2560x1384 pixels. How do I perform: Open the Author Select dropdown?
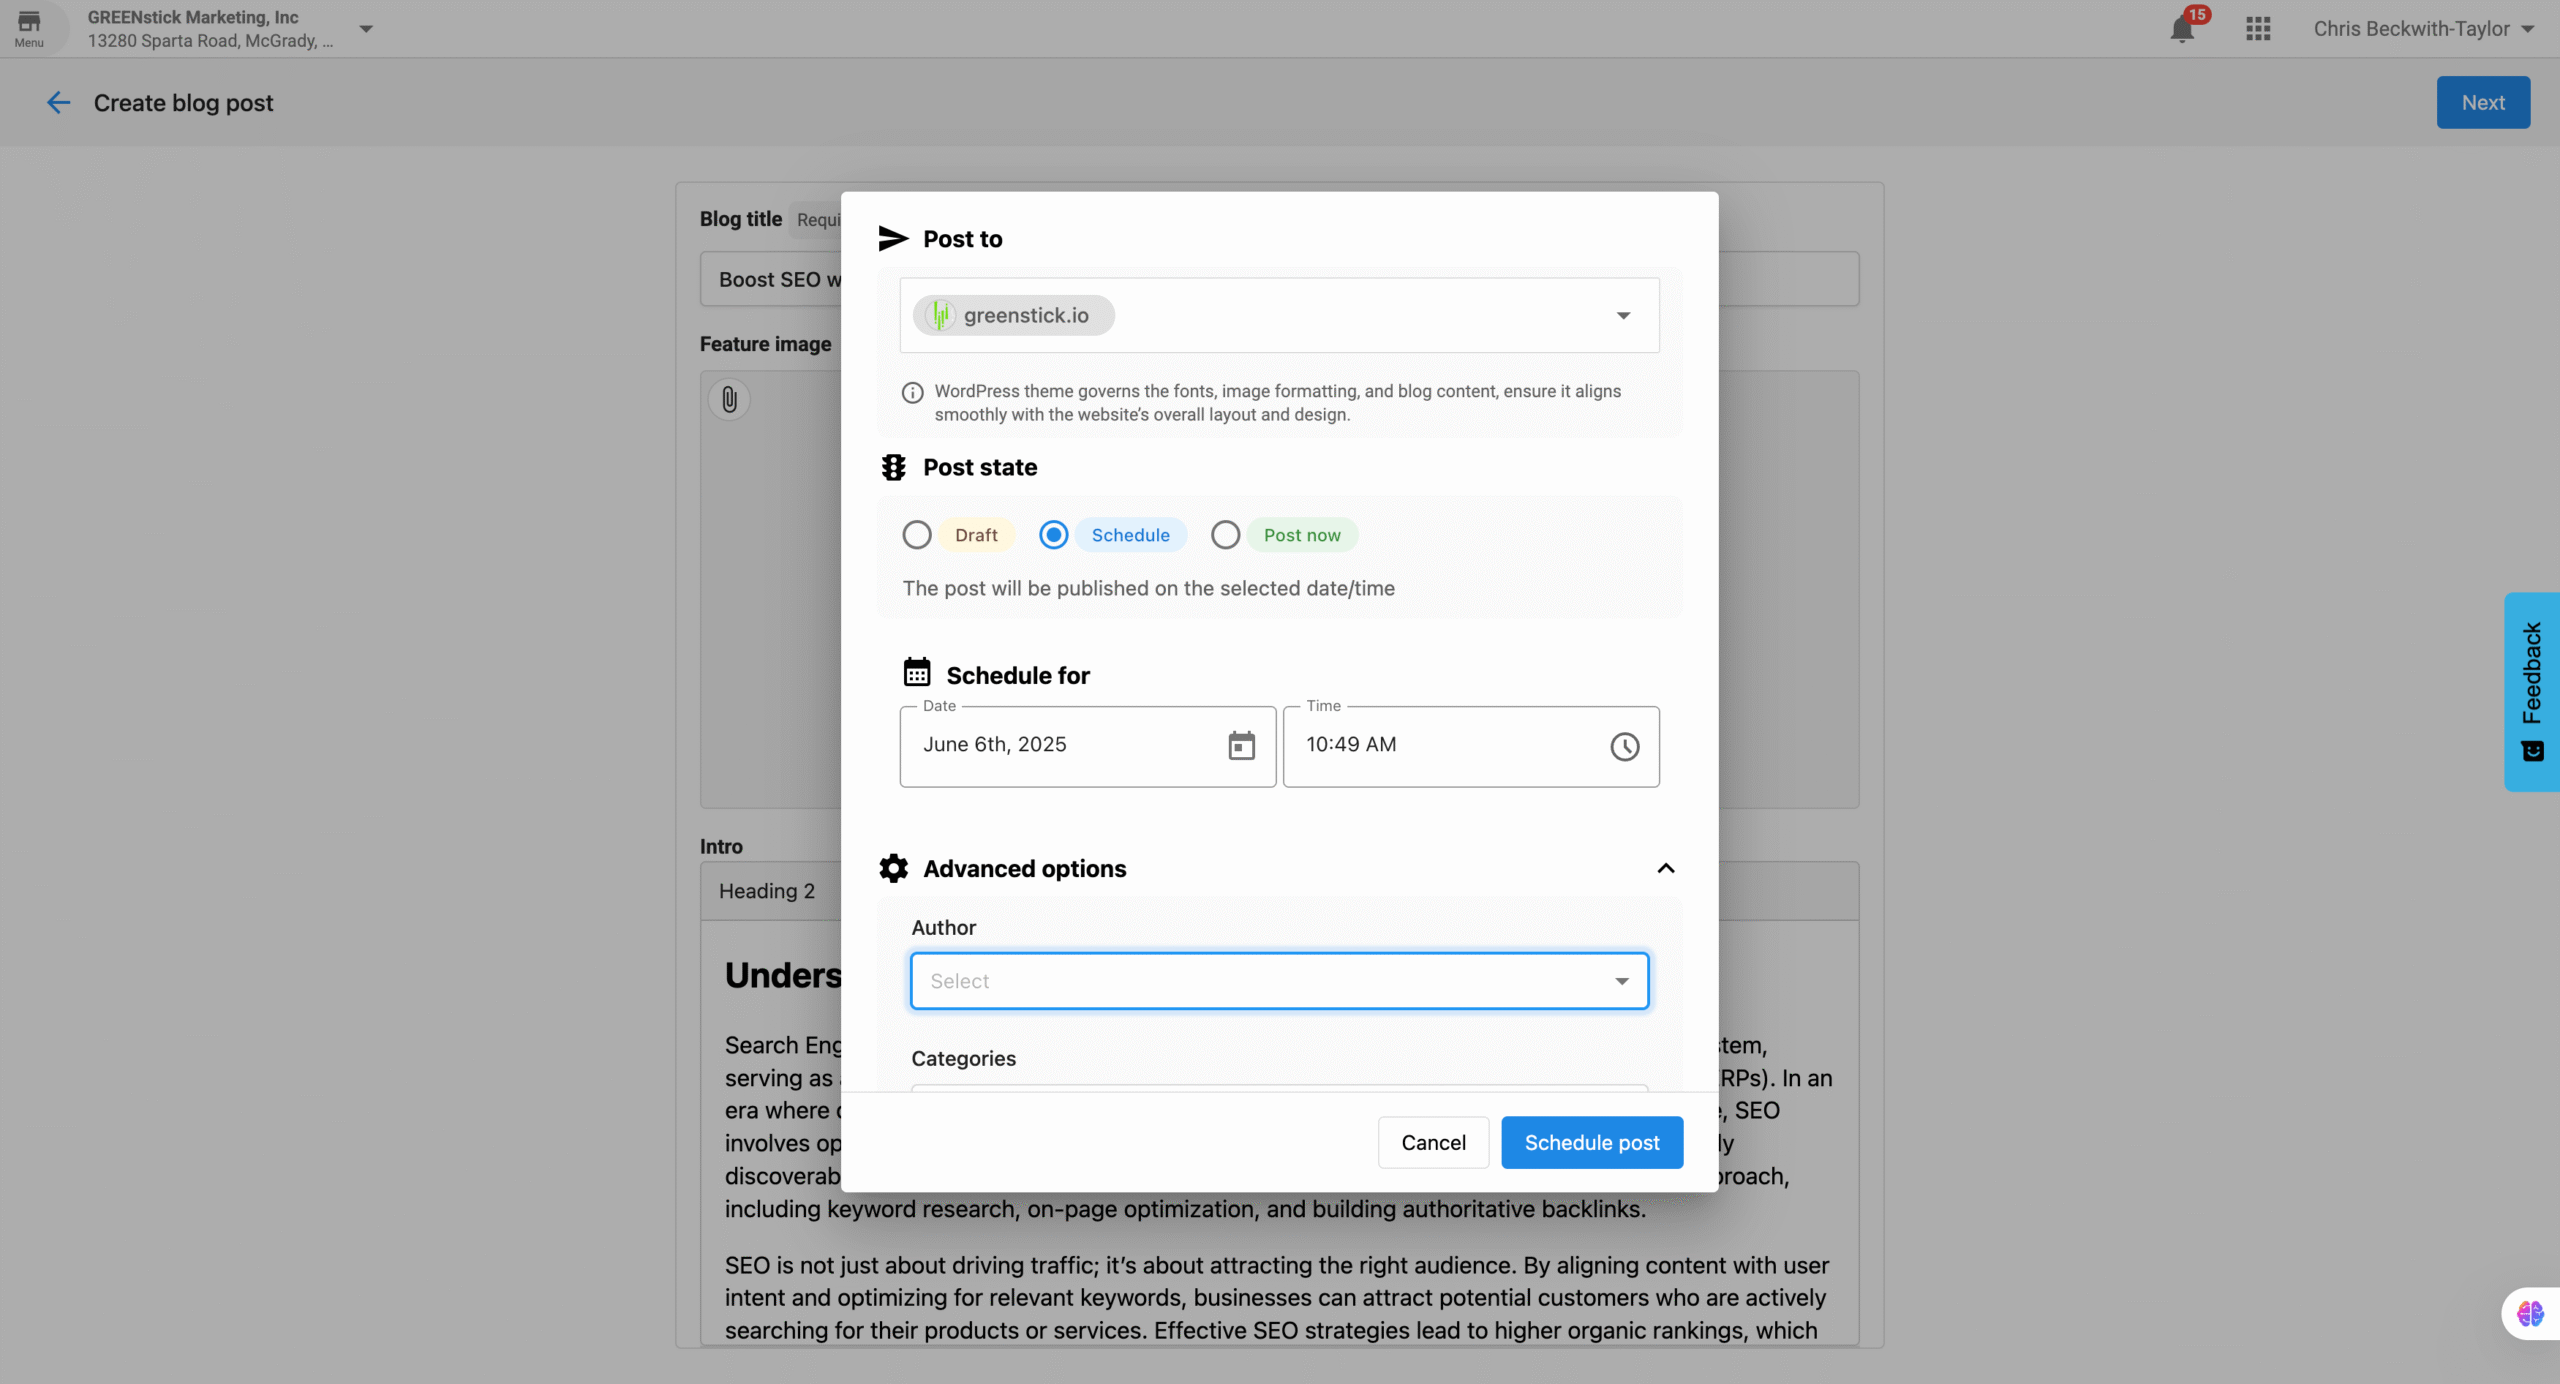coord(1278,981)
